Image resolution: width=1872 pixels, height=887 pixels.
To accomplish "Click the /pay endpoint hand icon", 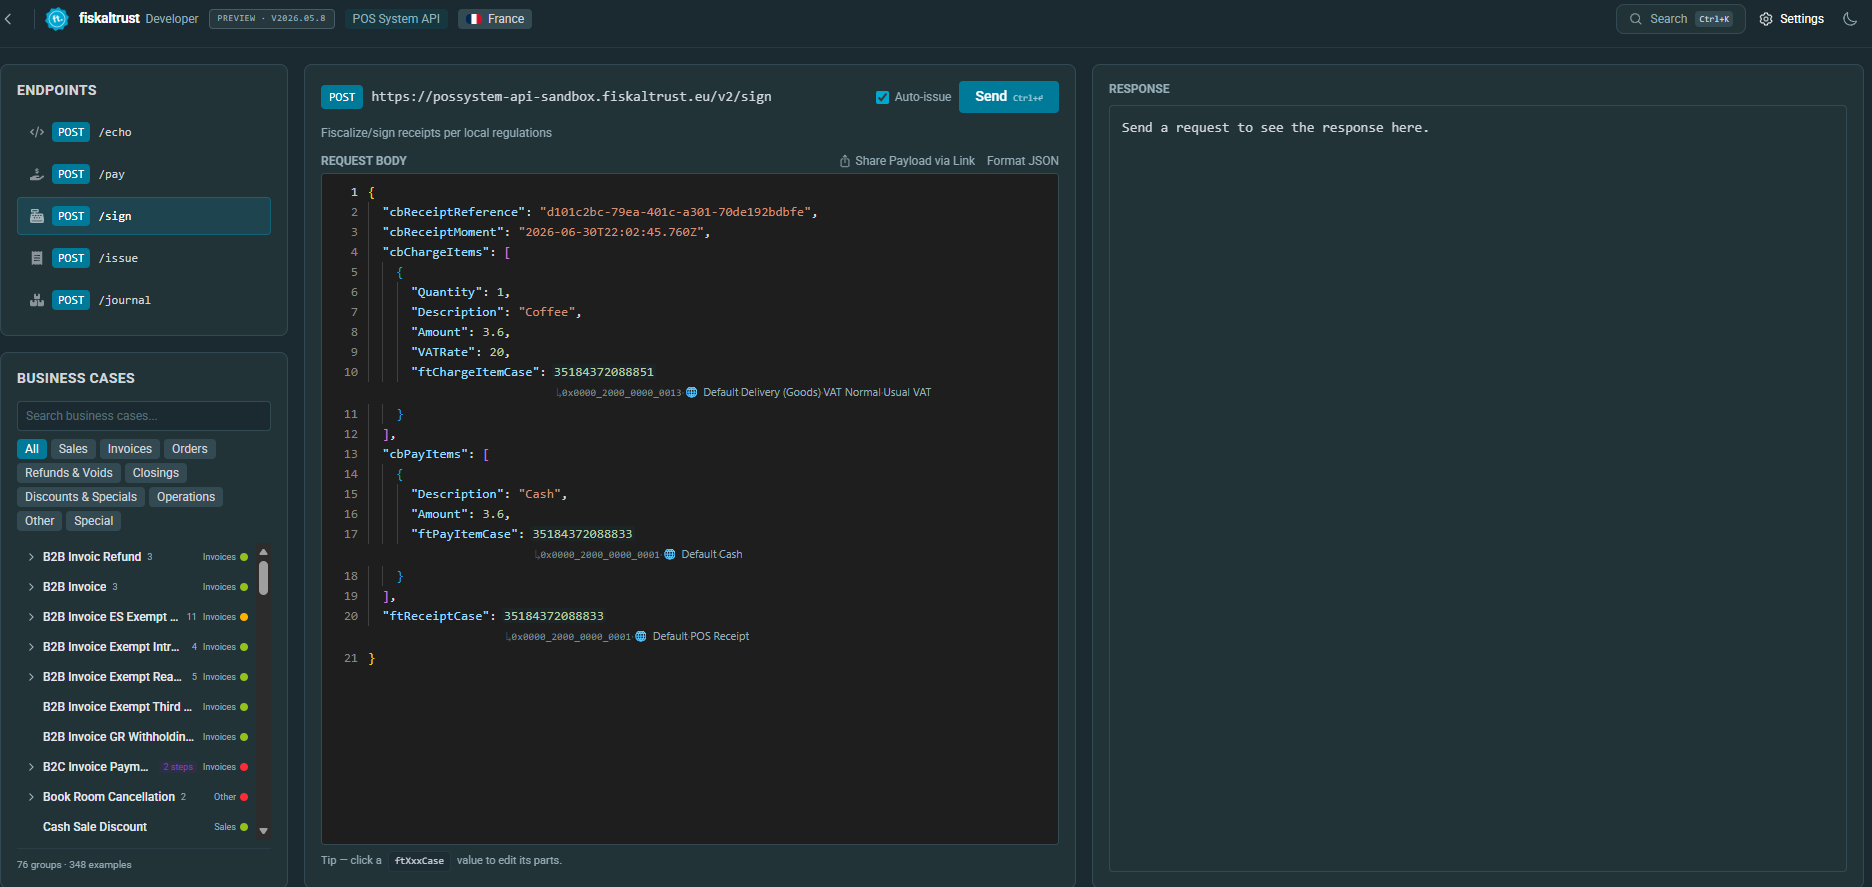I will (x=37, y=174).
